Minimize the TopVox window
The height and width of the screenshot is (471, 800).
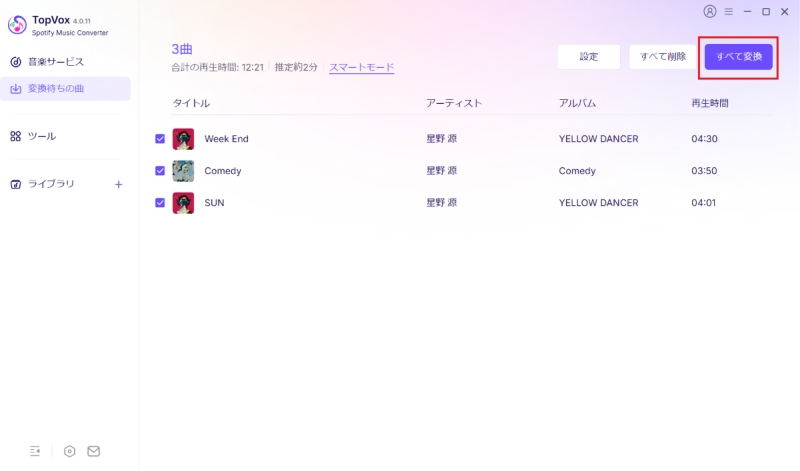(x=747, y=11)
